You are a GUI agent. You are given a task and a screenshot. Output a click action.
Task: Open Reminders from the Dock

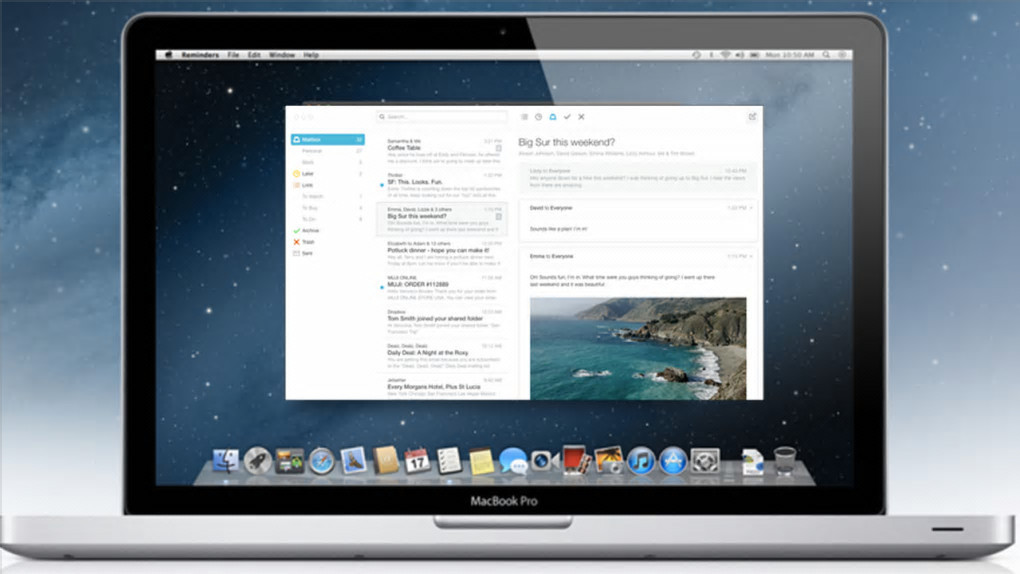449,460
